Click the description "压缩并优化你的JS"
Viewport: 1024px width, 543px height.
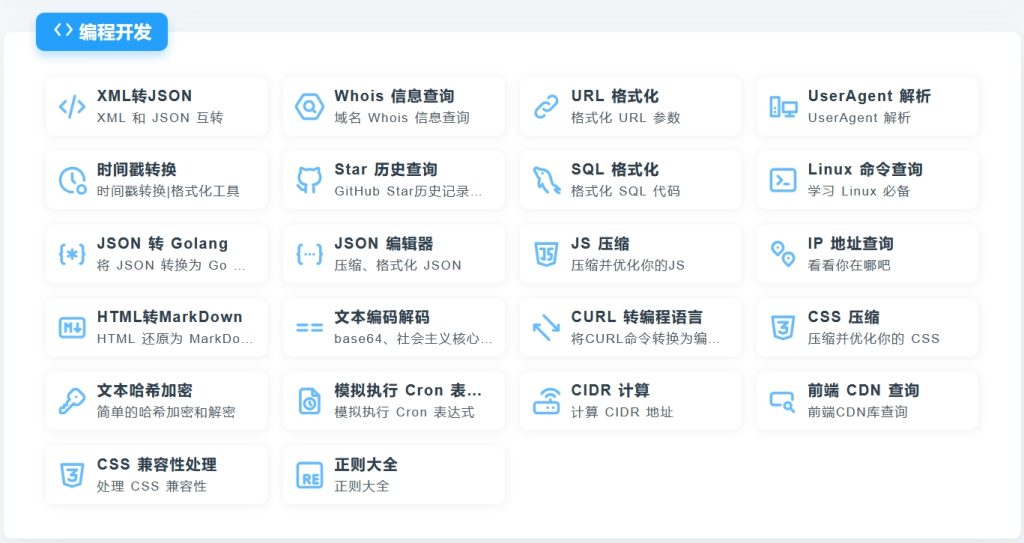tap(628, 265)
